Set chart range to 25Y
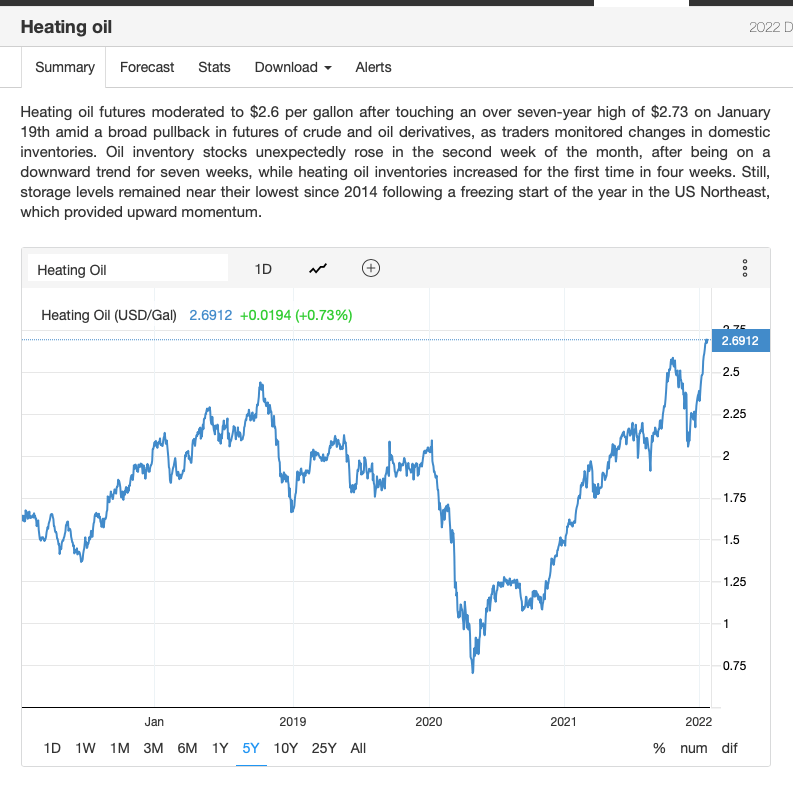The height and width of the screenshot is (796, 793). [x=324, y=748]
